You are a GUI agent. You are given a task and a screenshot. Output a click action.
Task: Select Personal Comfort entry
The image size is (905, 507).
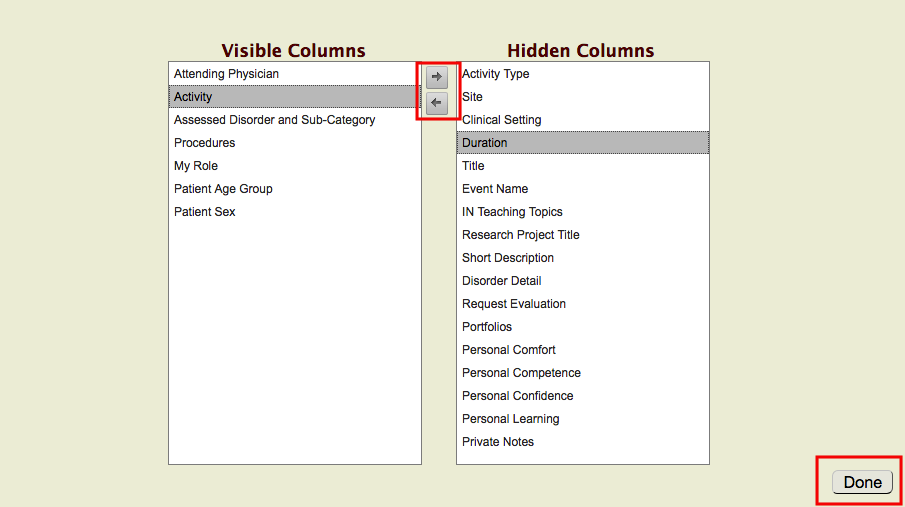583,350
